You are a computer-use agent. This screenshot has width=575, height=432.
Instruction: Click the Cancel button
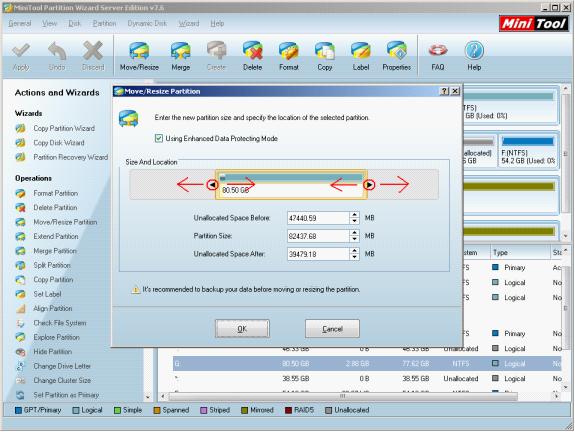click(332, 329)
